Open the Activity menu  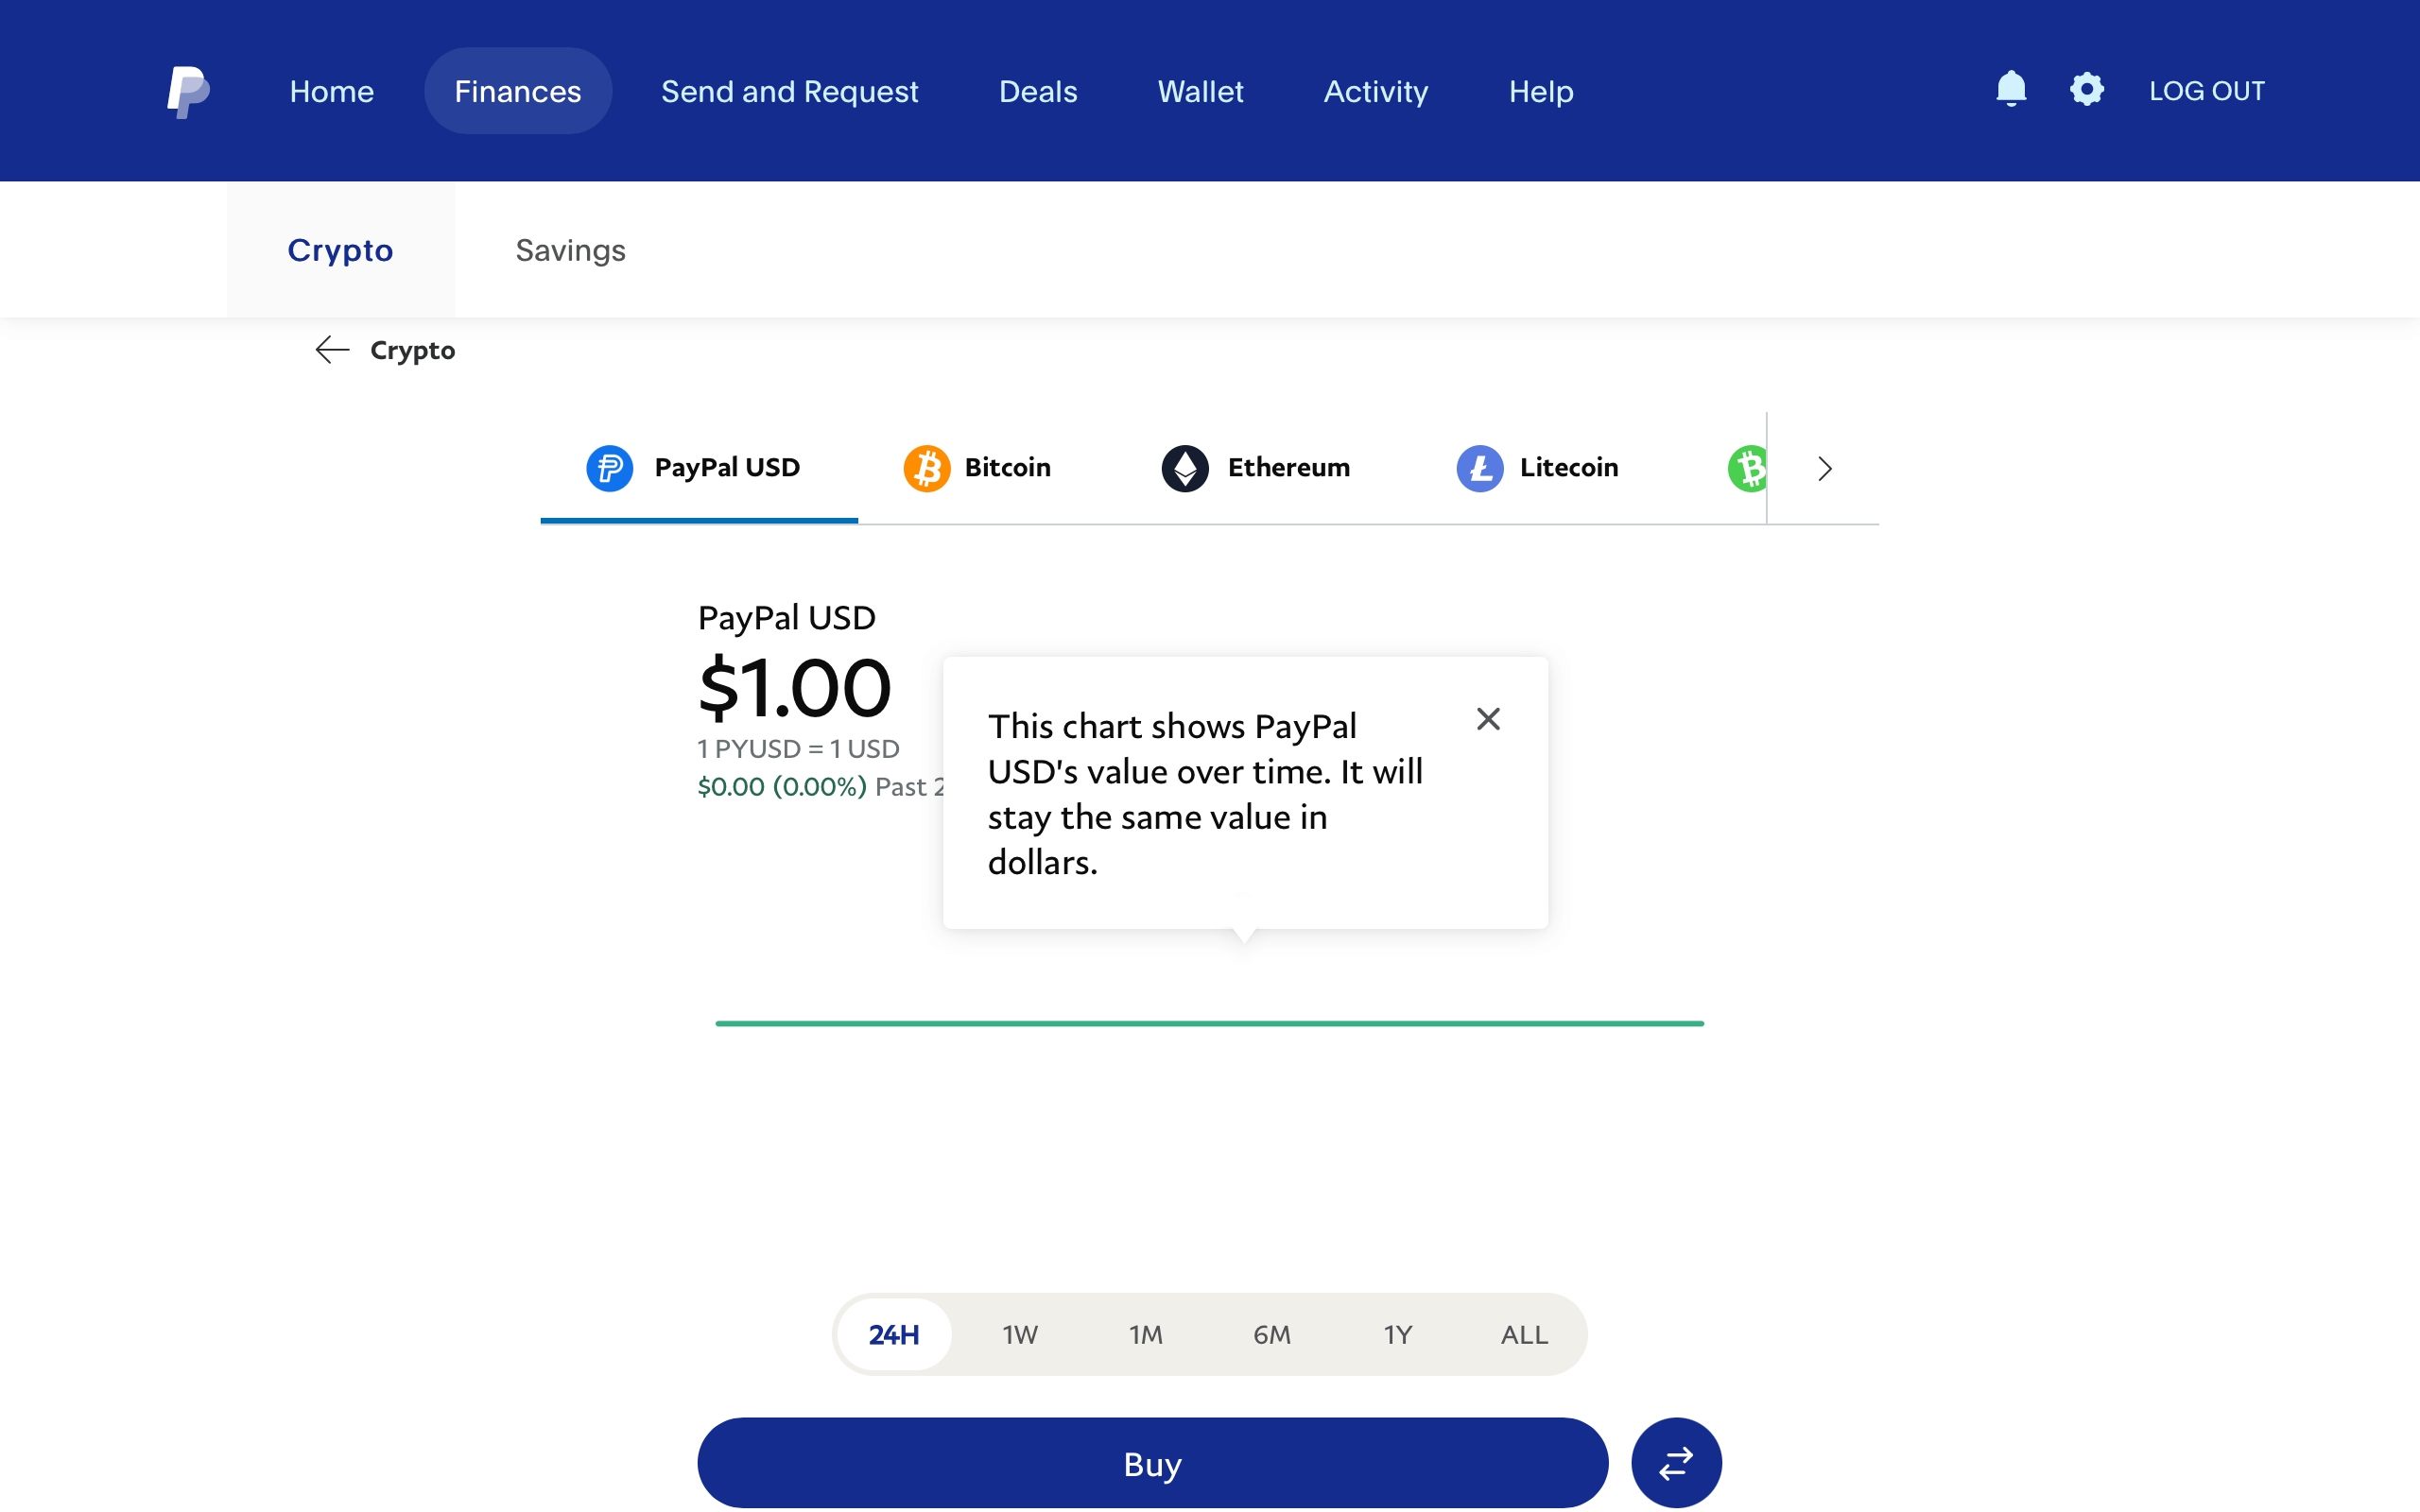pos(1375,91)
